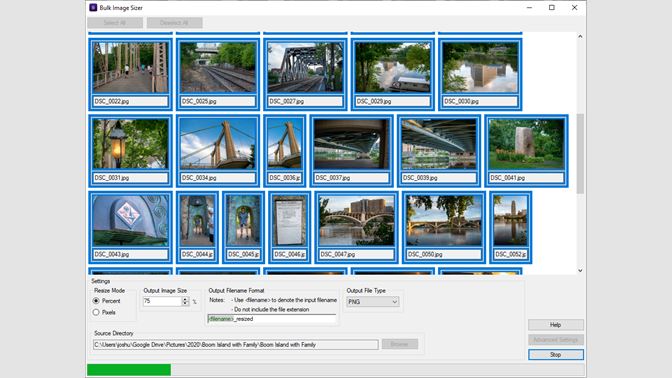
Task: Click the Output Filename Format field
Action: (272, 319)
